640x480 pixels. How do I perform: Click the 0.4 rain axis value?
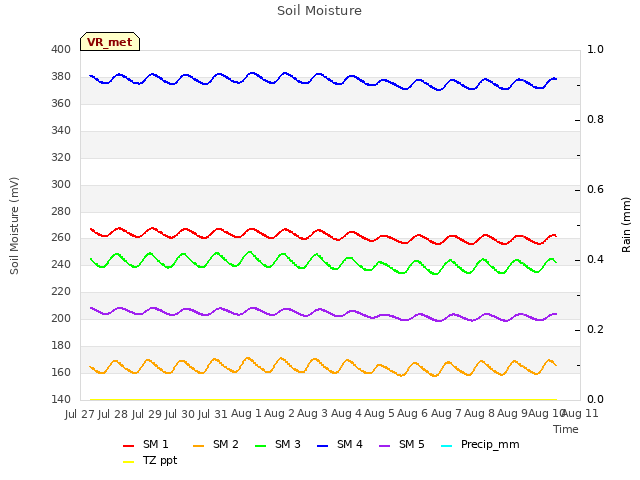tap(595, 260)
